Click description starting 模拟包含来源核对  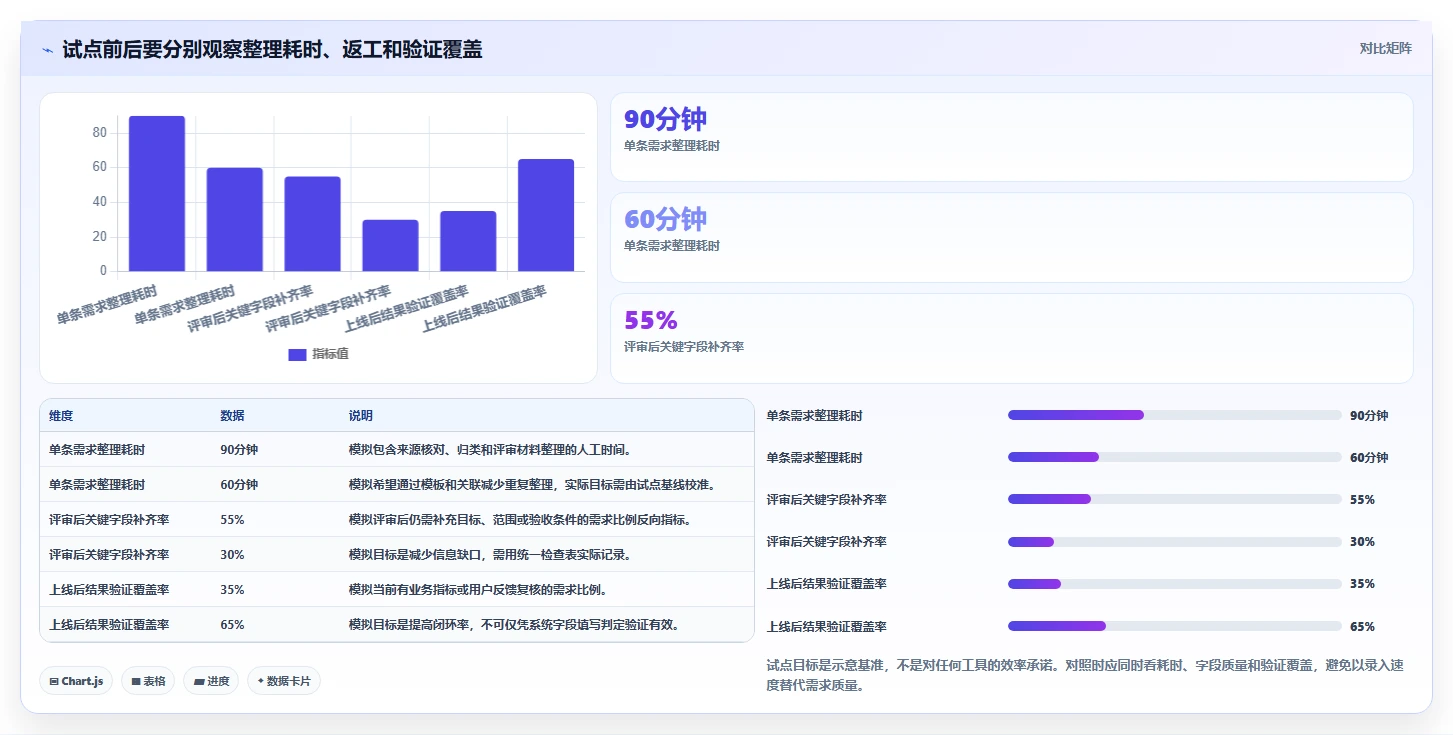point(490,450)
